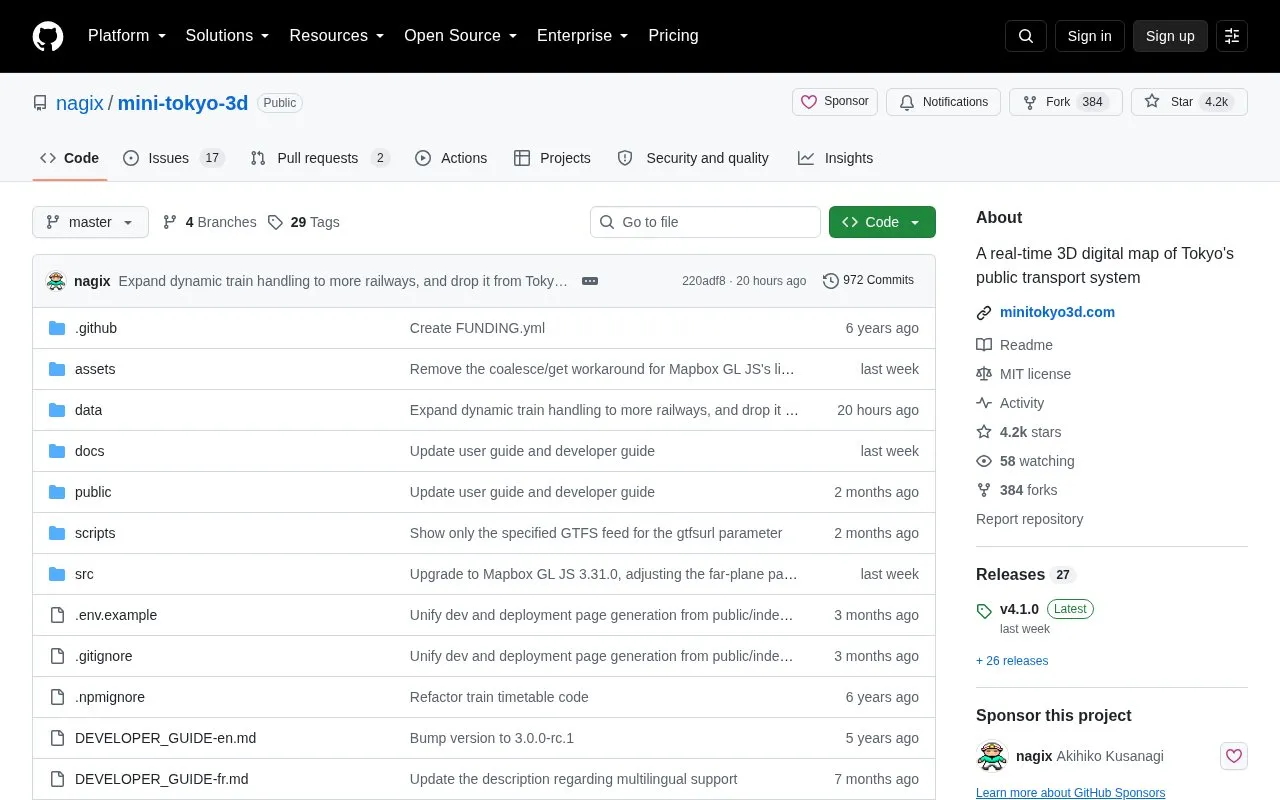Switch to the Issues tab
Screen dimensions: 1280x800
(x=174, y=158)
